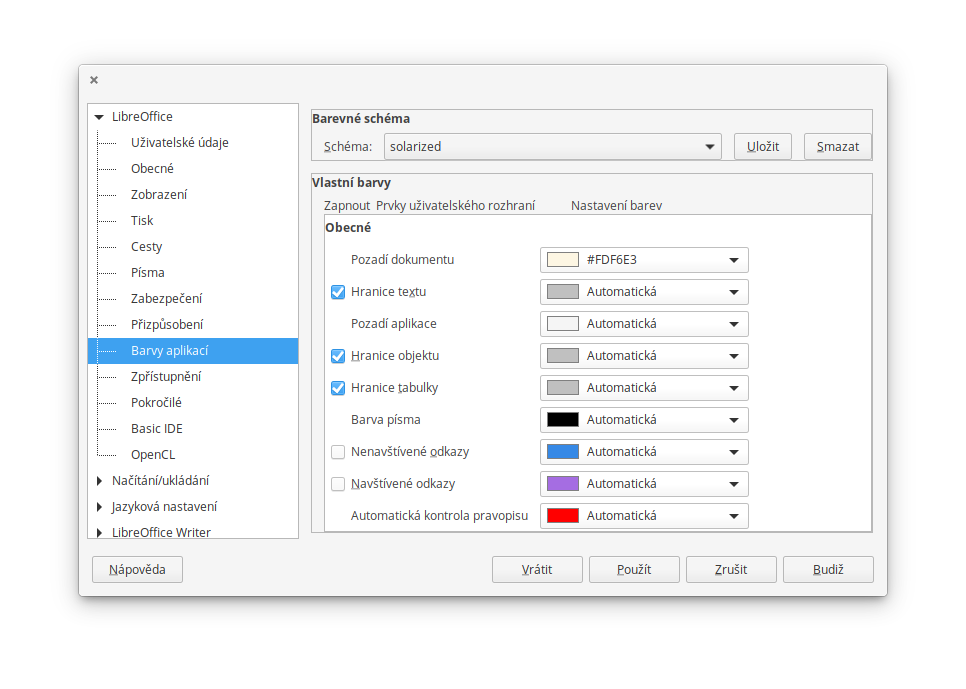This screenshot has height=689, width=966.
Task: Toggle the Hranice textu checkbox
Action: 338,292
